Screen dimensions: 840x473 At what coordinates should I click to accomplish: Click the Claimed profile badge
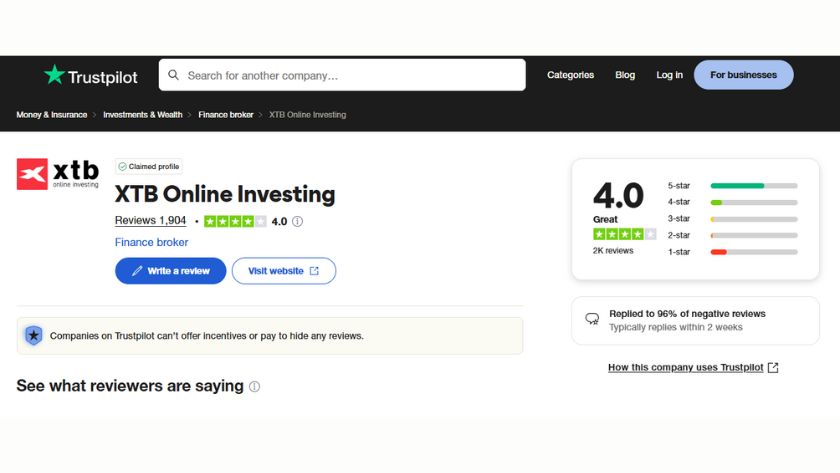click(148, 167)
